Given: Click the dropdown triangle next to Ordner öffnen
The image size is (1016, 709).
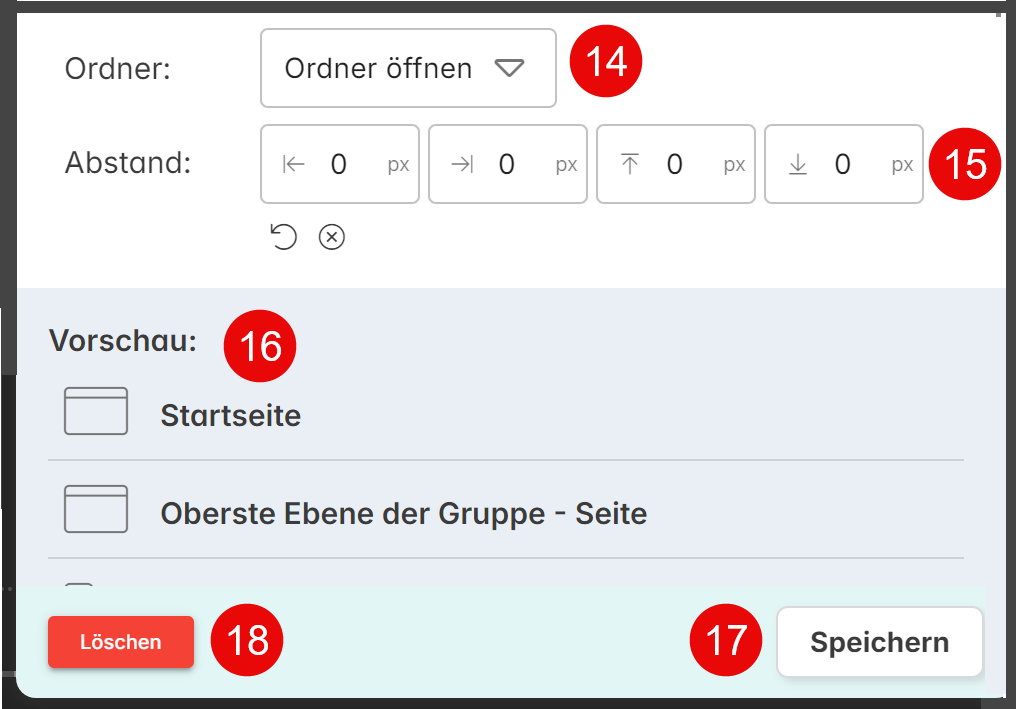Looking at the screenshot, I should 509,68.
